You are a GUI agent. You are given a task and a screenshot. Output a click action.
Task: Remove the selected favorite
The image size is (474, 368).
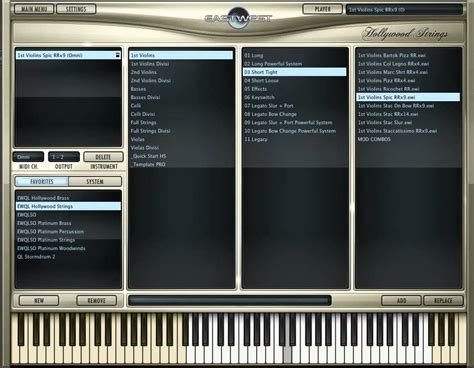[x=97, y=300]
